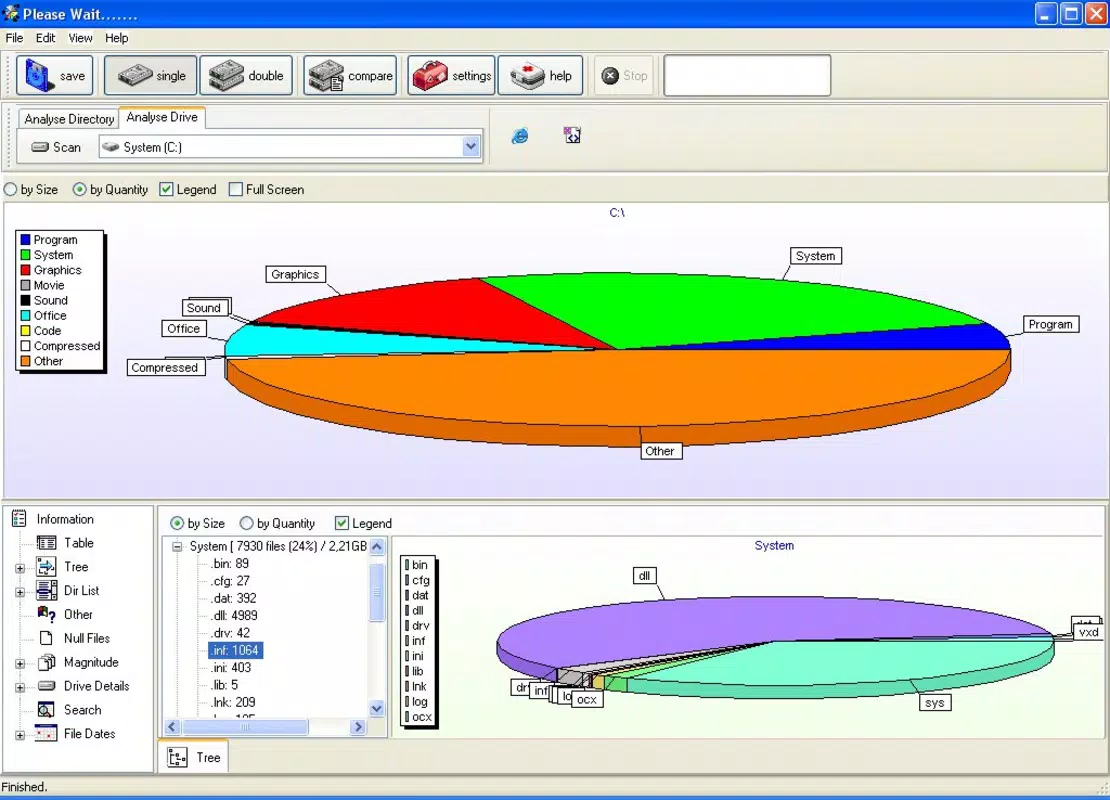This screenshot has height=800, width=1110.
Task: Open the System (C:) drive dropdown
Action: pos(471,147)
